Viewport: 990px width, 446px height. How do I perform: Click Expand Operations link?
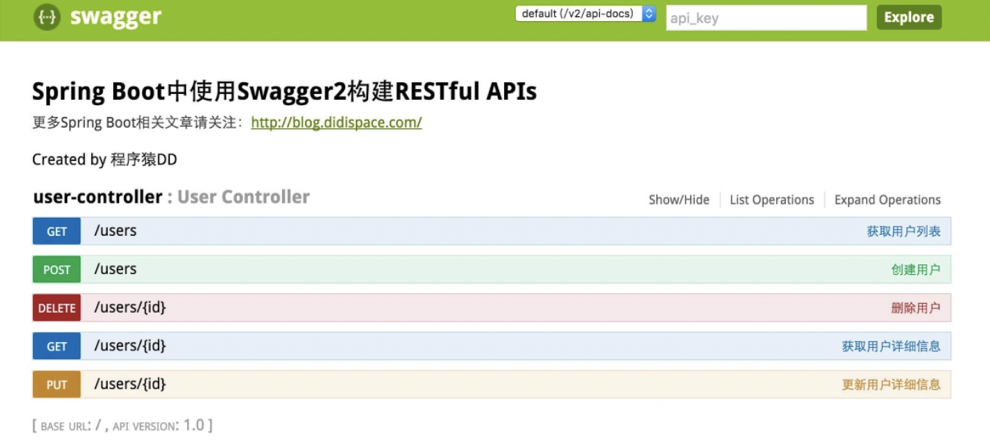point(887,200)
